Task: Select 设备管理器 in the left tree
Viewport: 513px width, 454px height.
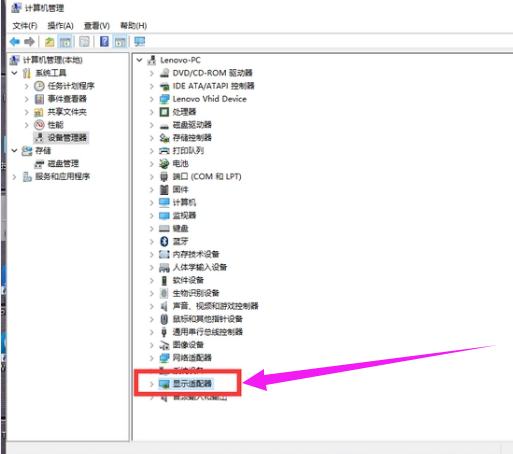Action: point(67,138)
